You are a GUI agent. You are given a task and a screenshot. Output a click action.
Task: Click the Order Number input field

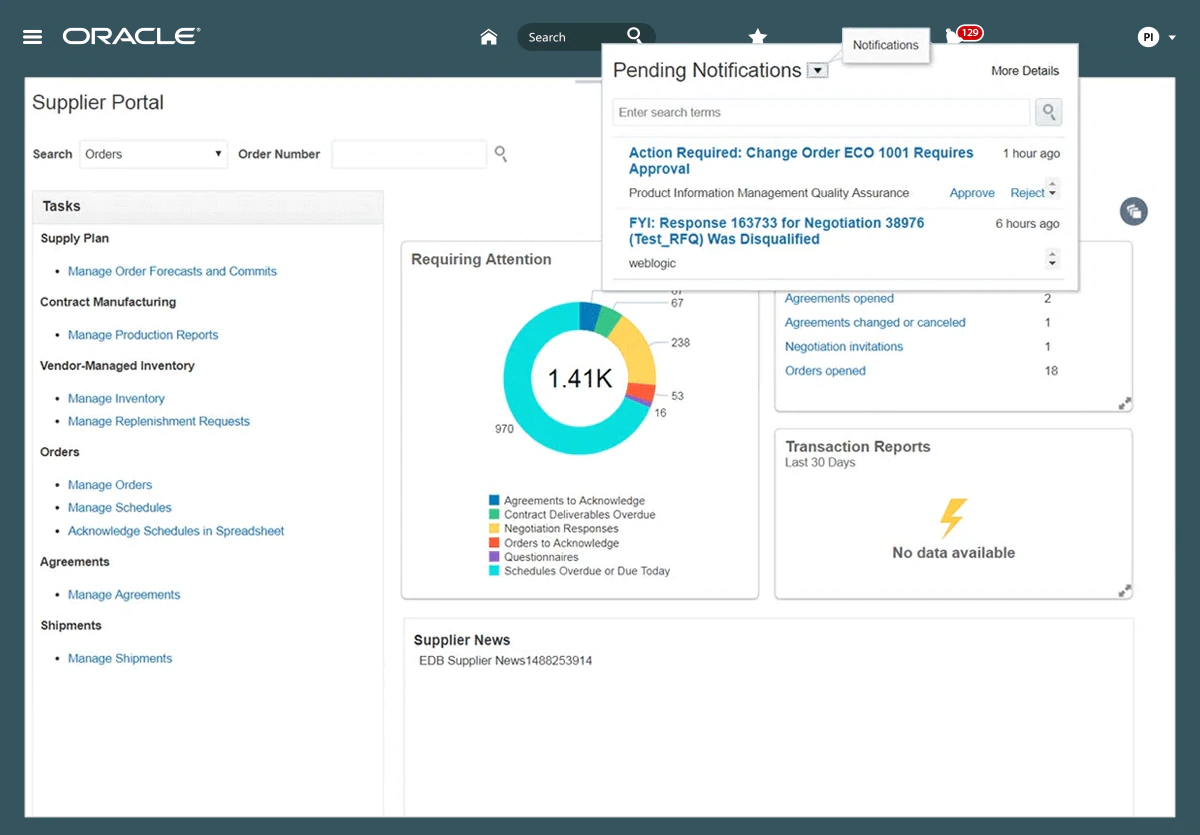click(409, 154)
